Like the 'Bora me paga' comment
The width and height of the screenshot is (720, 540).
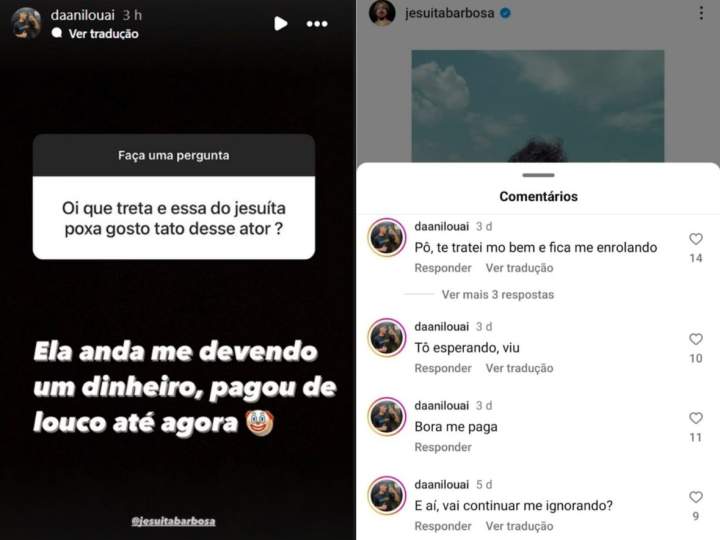[696, 418]
